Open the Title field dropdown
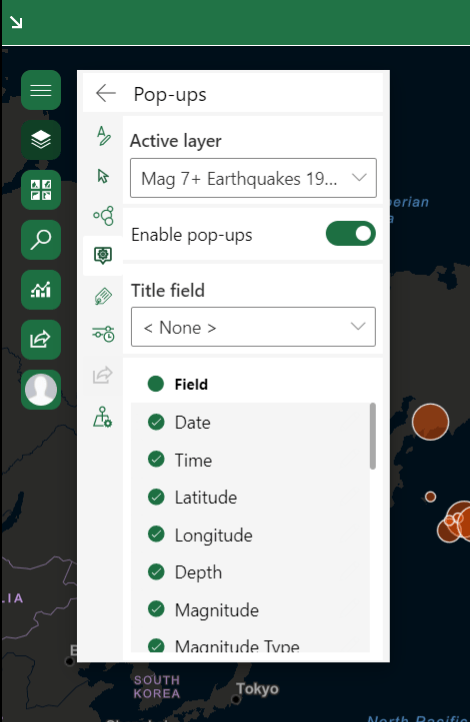470x722 pixels. (x=253, y=327)
